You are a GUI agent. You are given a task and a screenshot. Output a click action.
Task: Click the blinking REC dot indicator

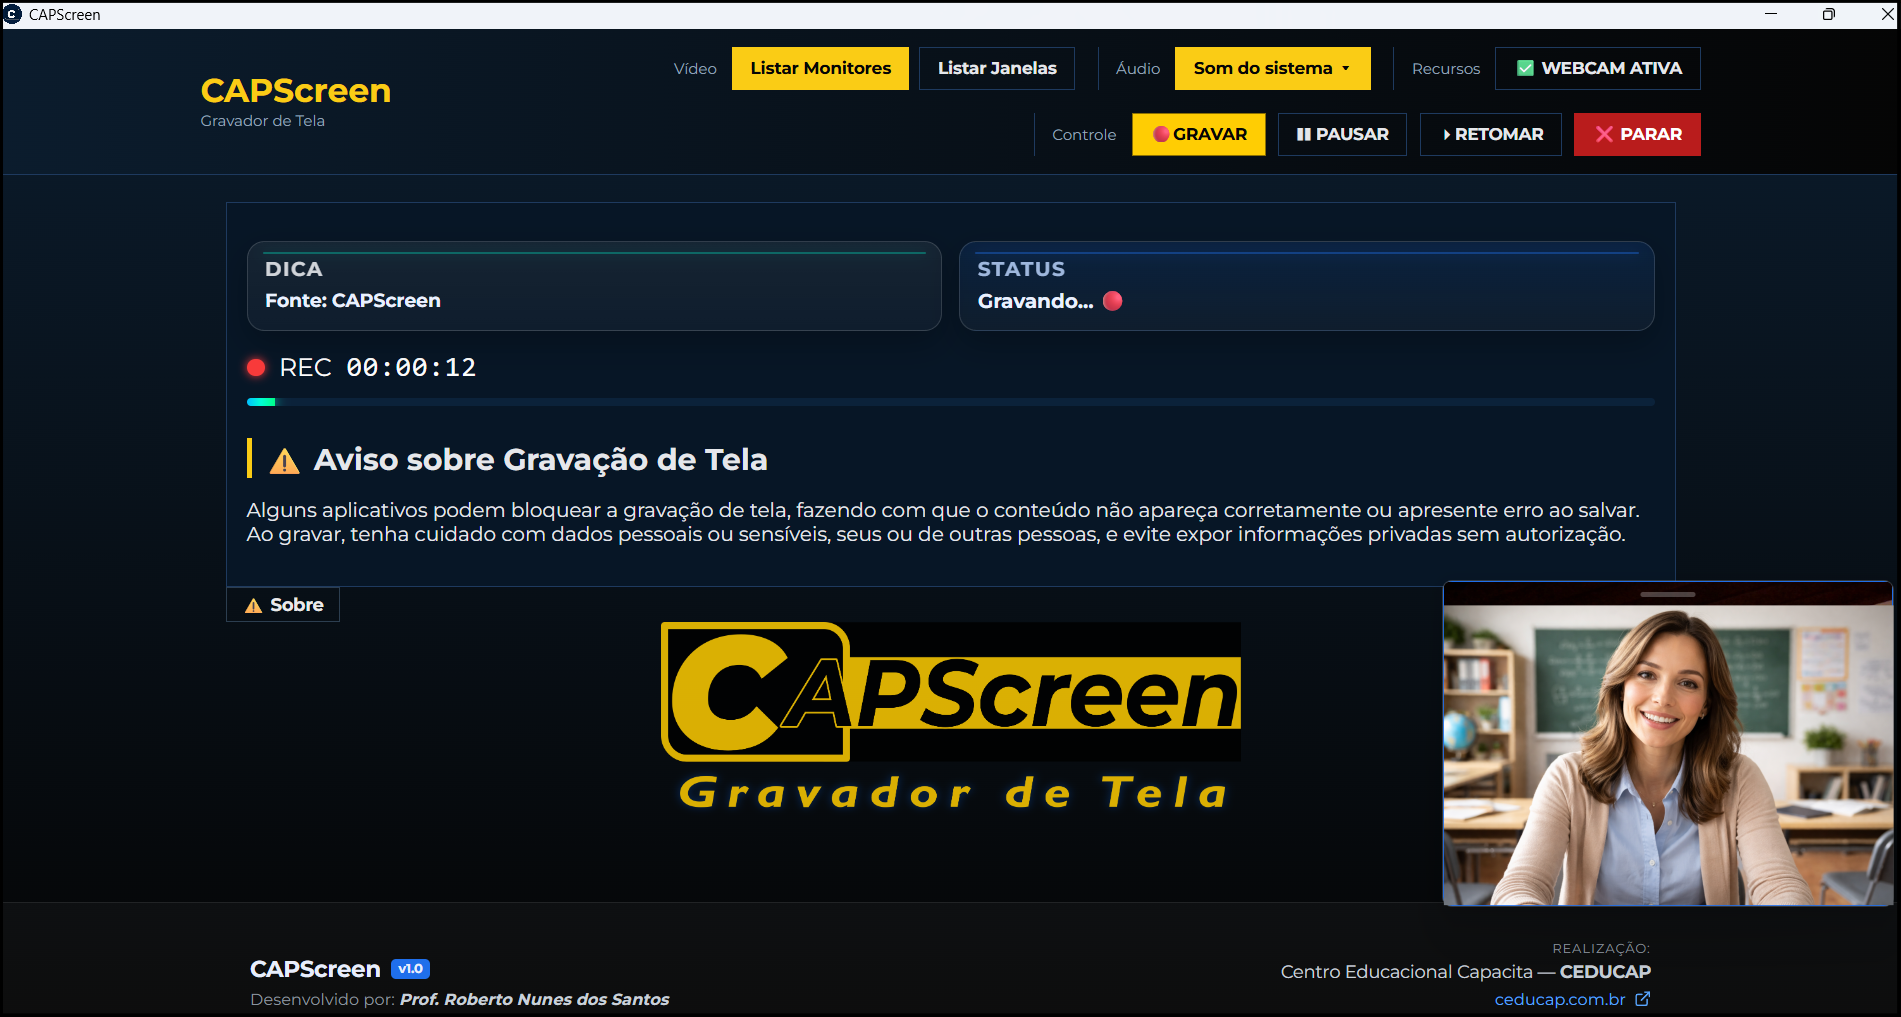pyautogui.click(x=257, y=367)
